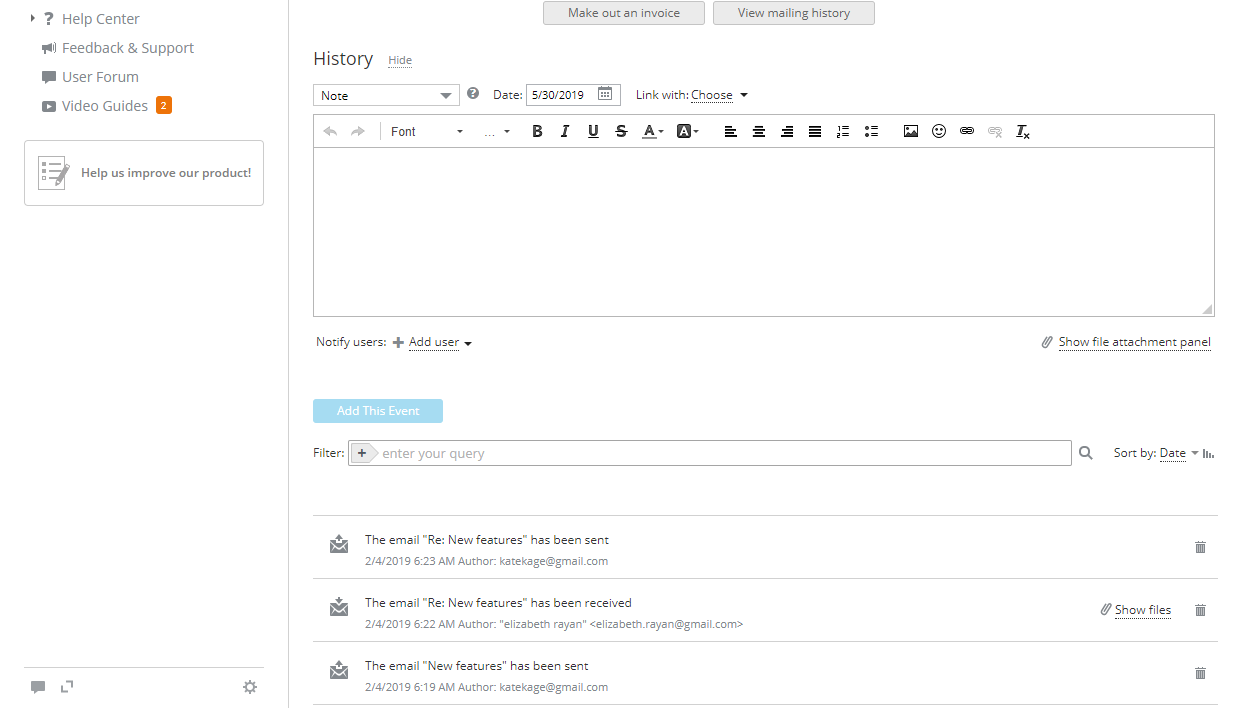Click the Show file attachment panel link
Viewport: 1240px width, 708px height.
point(1134,342)
